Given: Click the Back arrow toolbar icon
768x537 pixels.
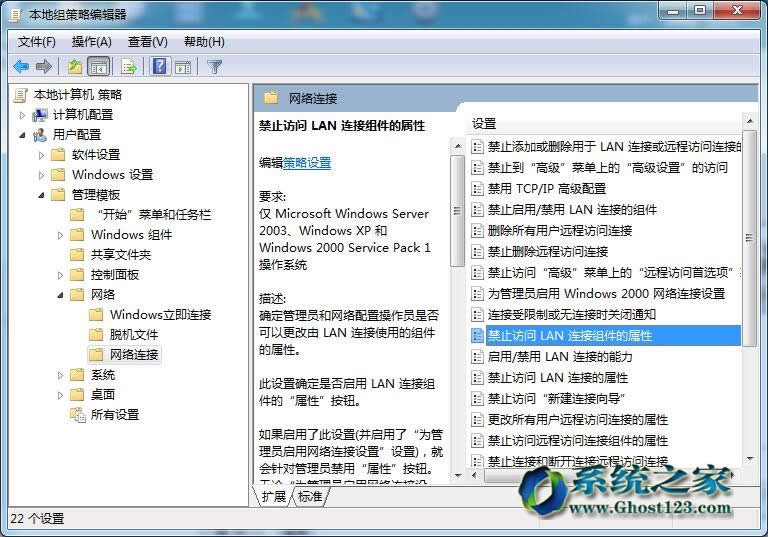Looking at the screenshot, I should pos(21,66).
